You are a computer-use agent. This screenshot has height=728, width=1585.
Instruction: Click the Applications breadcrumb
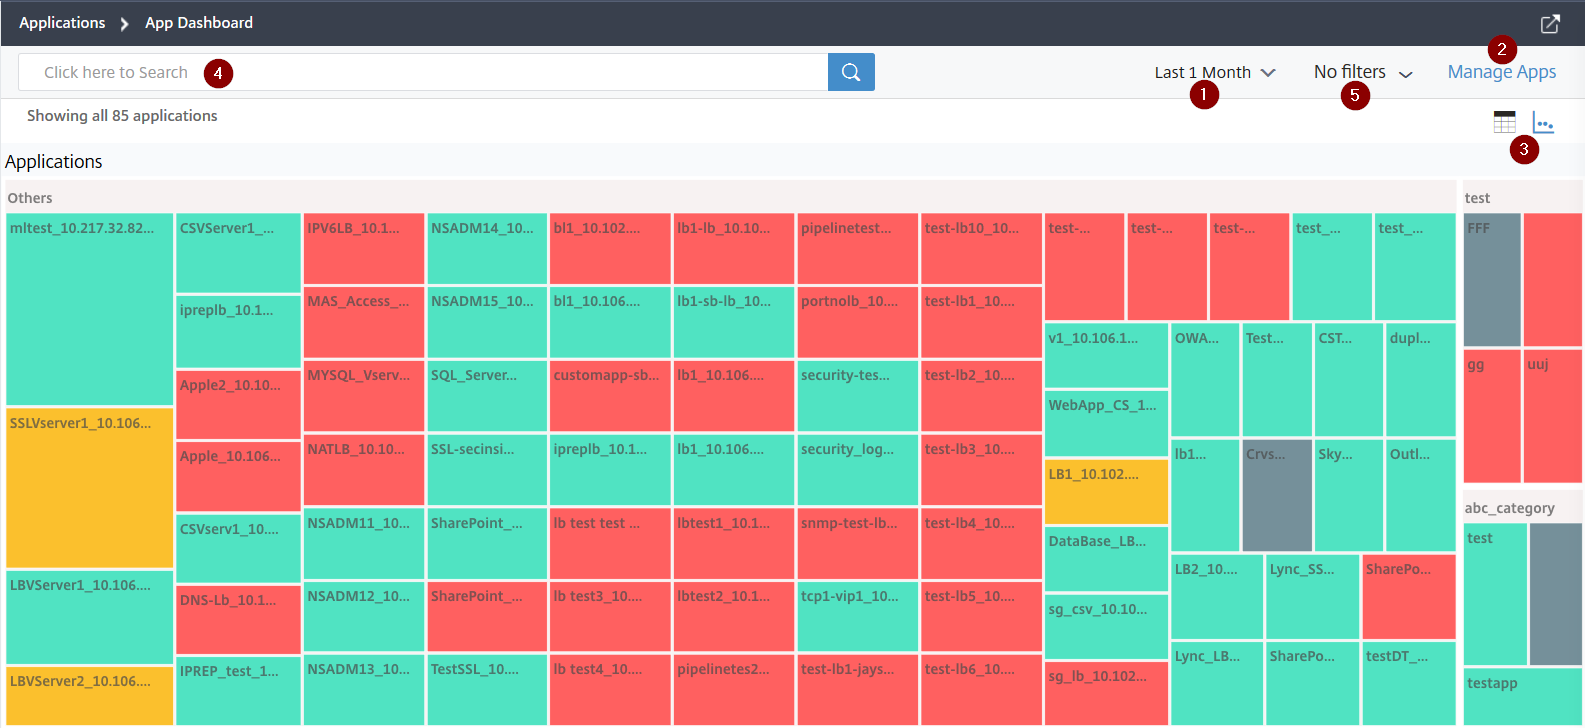click(62, 22)
